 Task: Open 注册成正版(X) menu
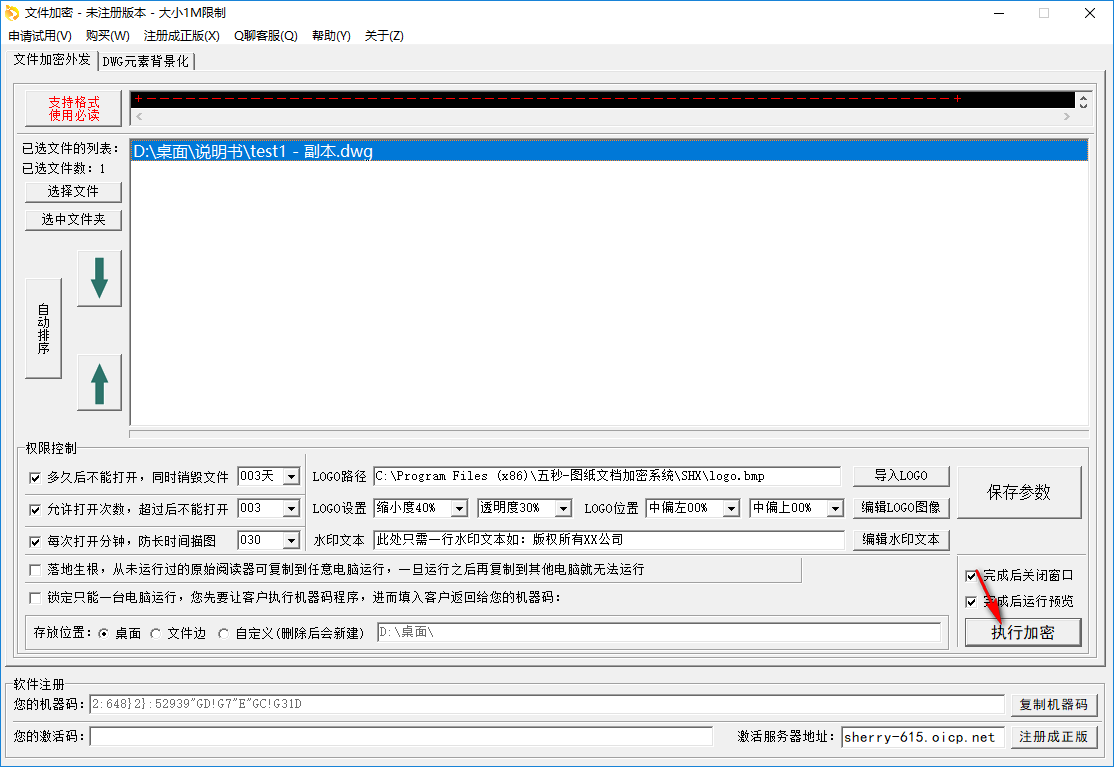coord(181,36)
